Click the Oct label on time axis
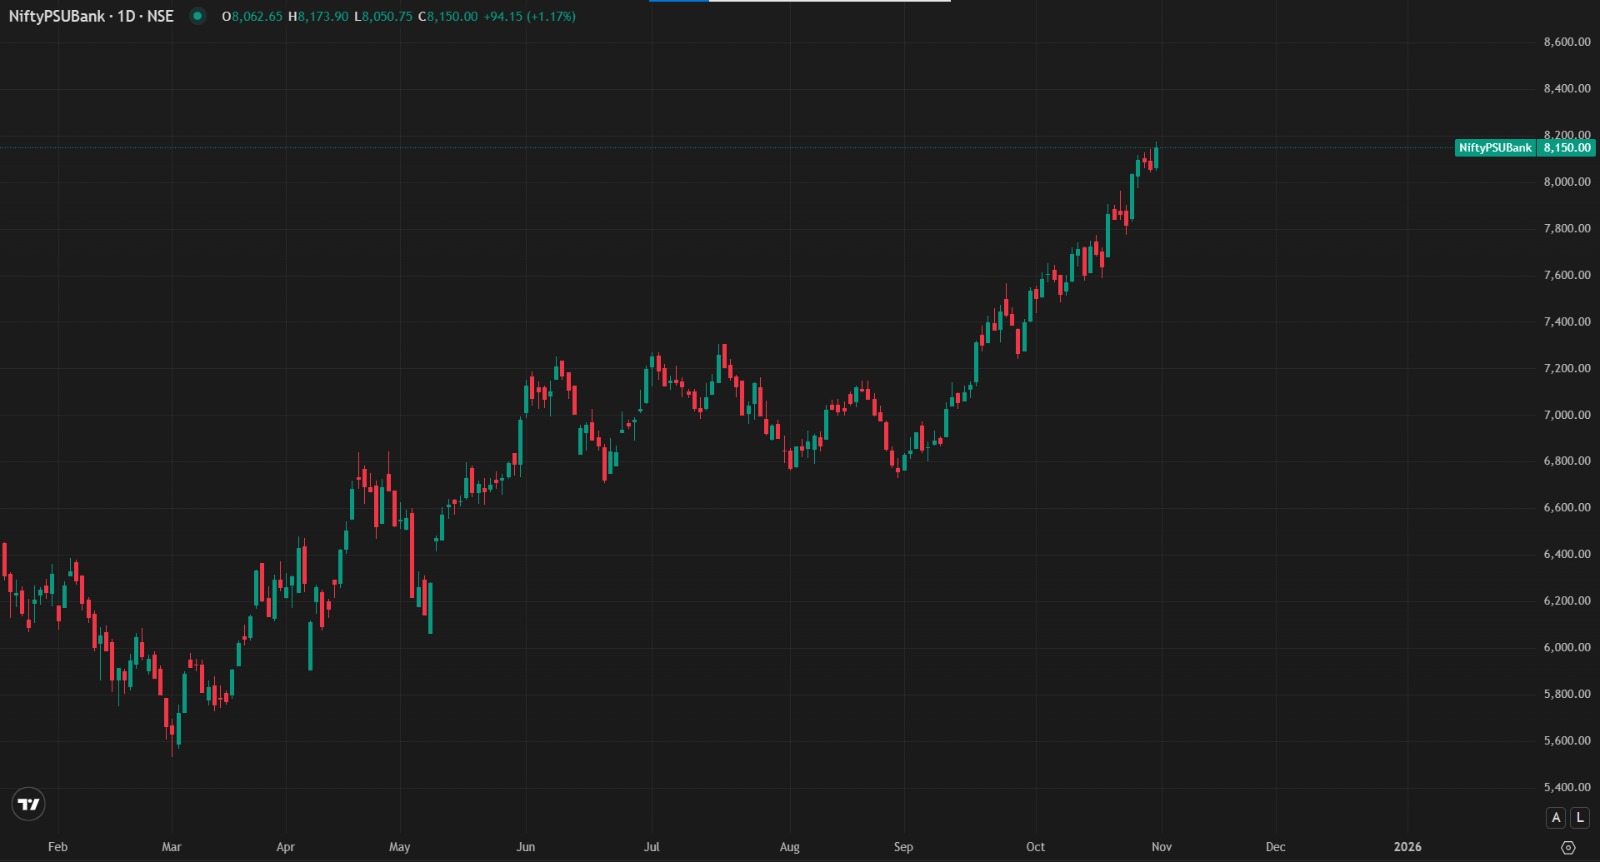 1035,847
